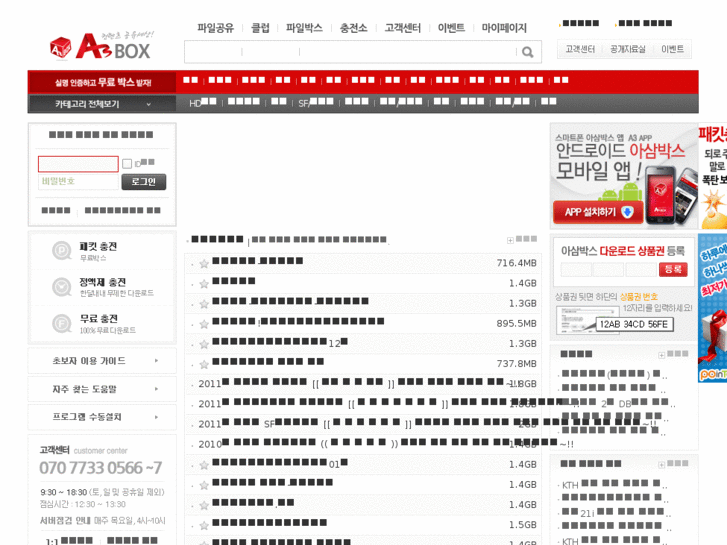Click 공개자료실 quick link
The width and height of the screenshot is (727, 545).
pyautogui.click(x=628, y=49)
